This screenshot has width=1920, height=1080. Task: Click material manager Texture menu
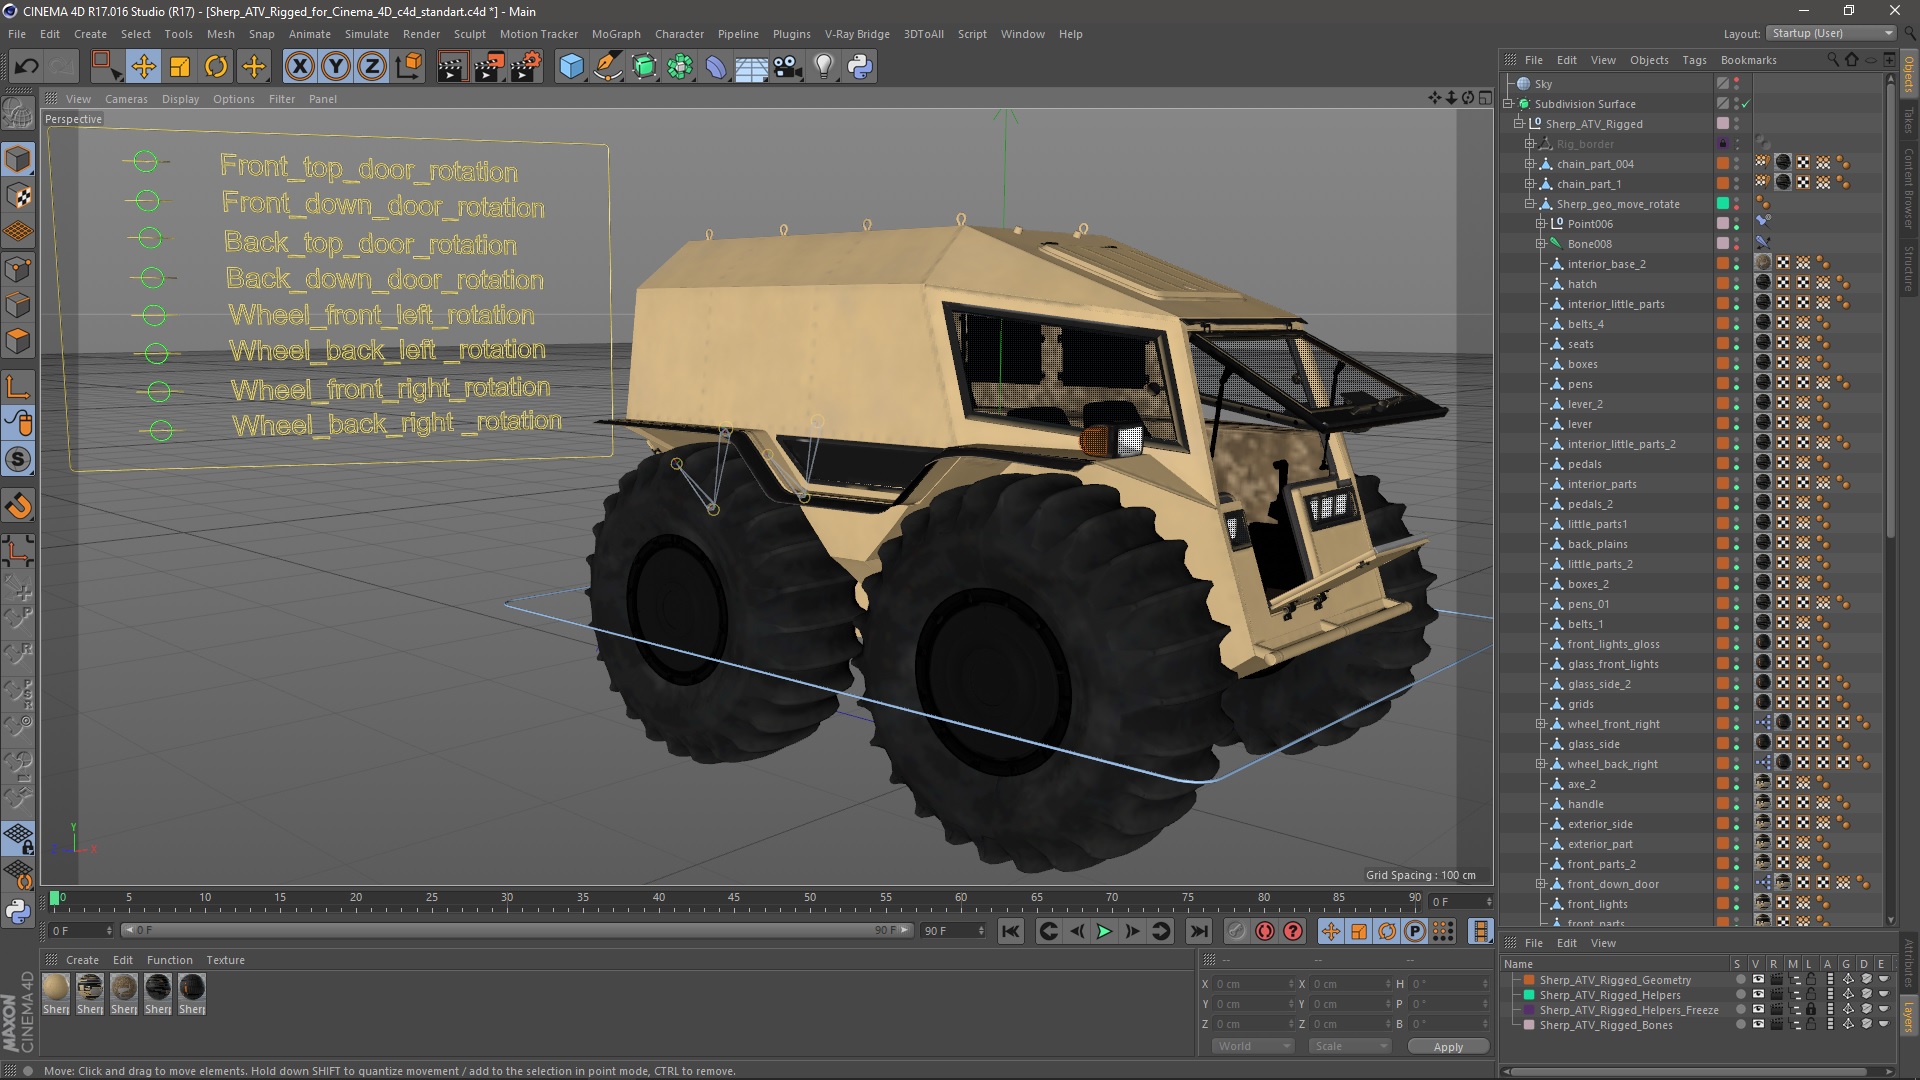(x=225, y=960)
